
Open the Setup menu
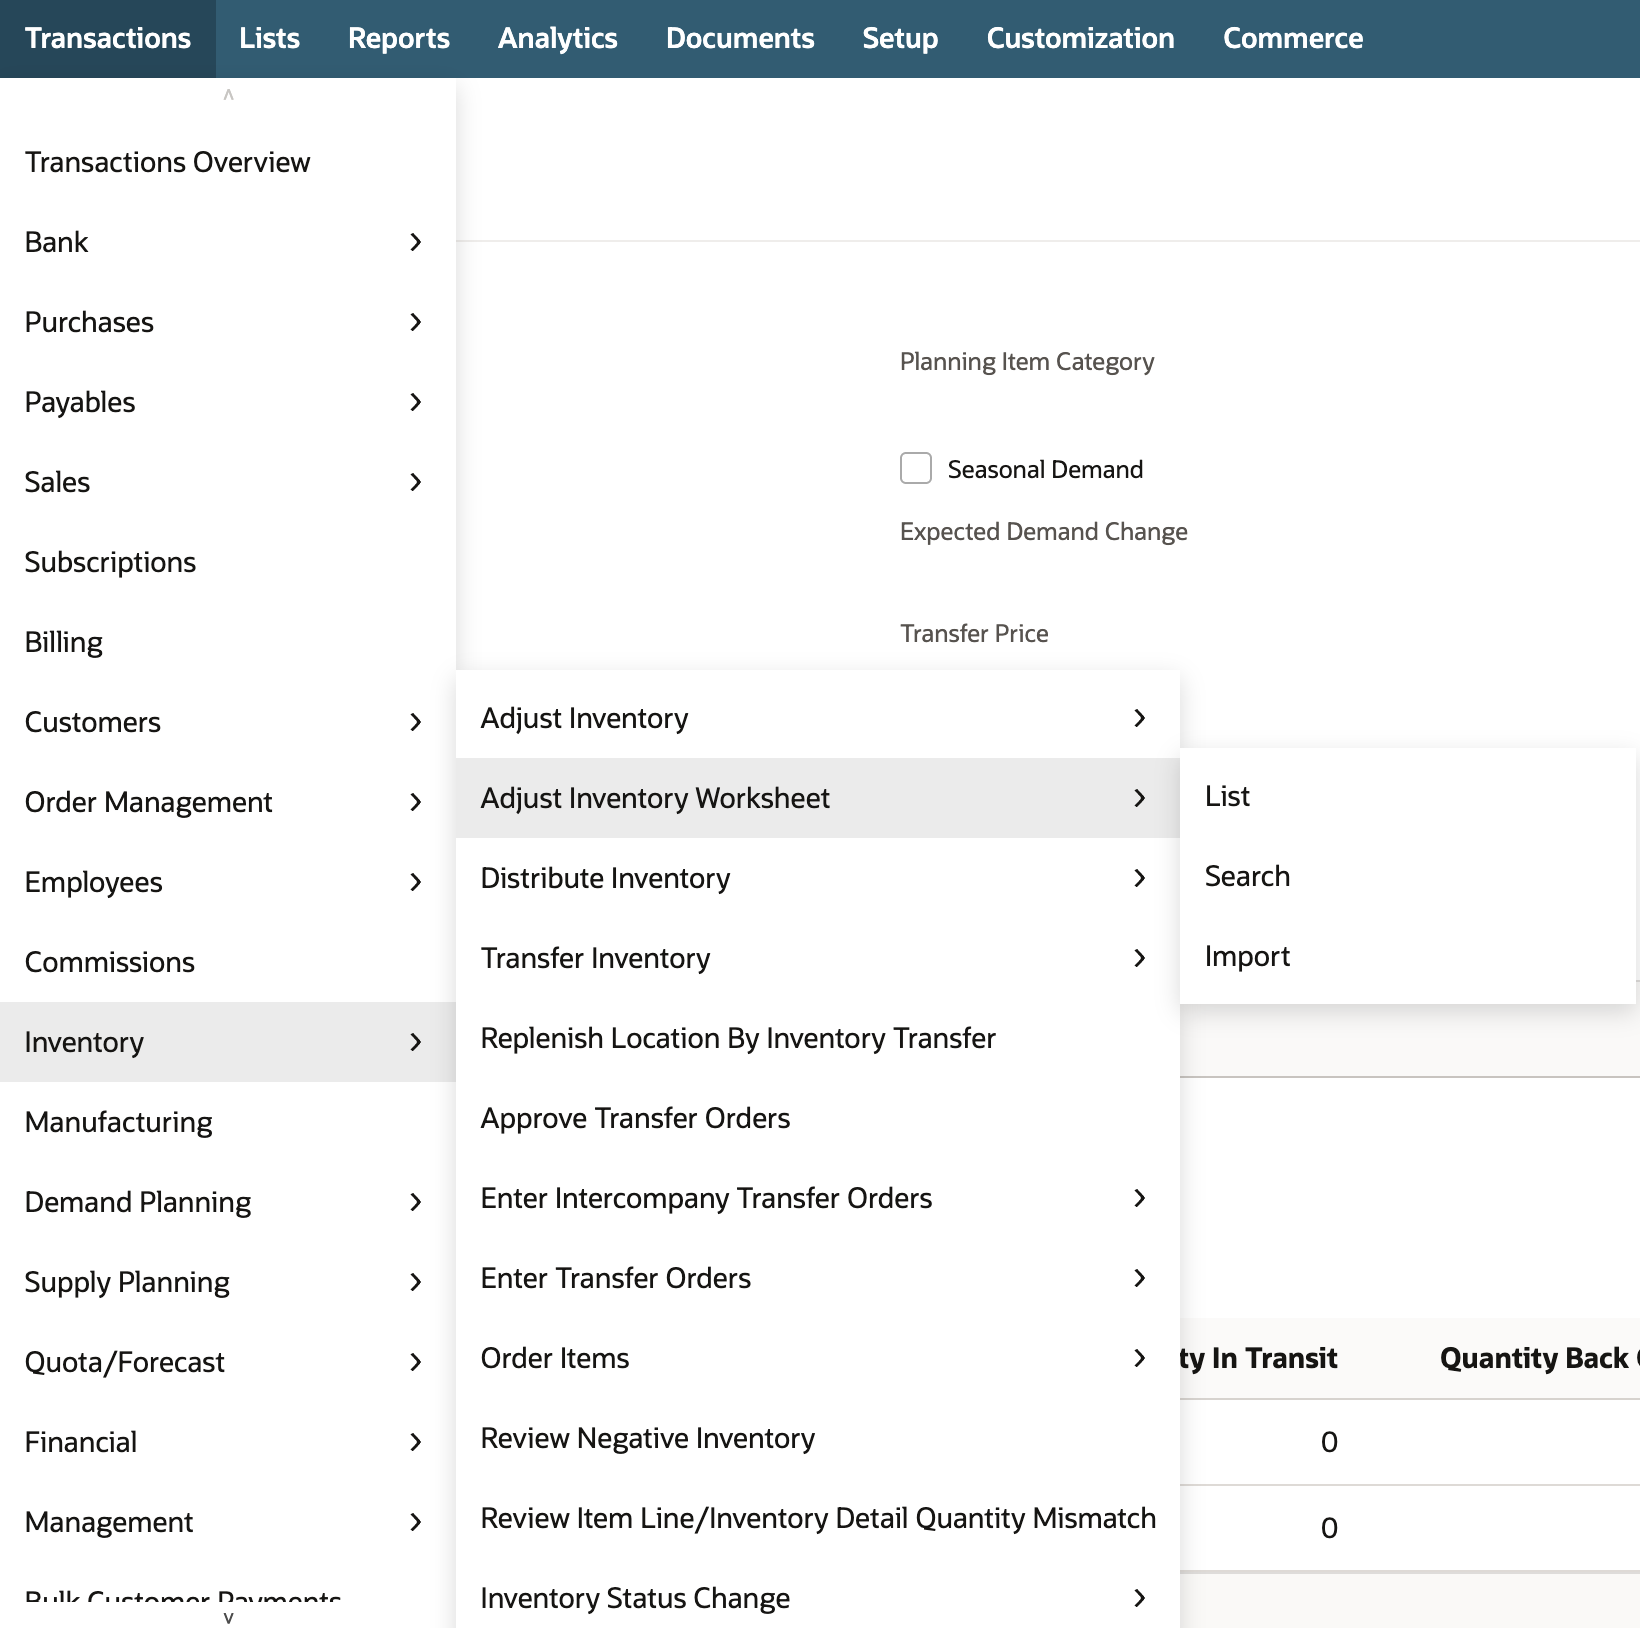coord(900,39)
